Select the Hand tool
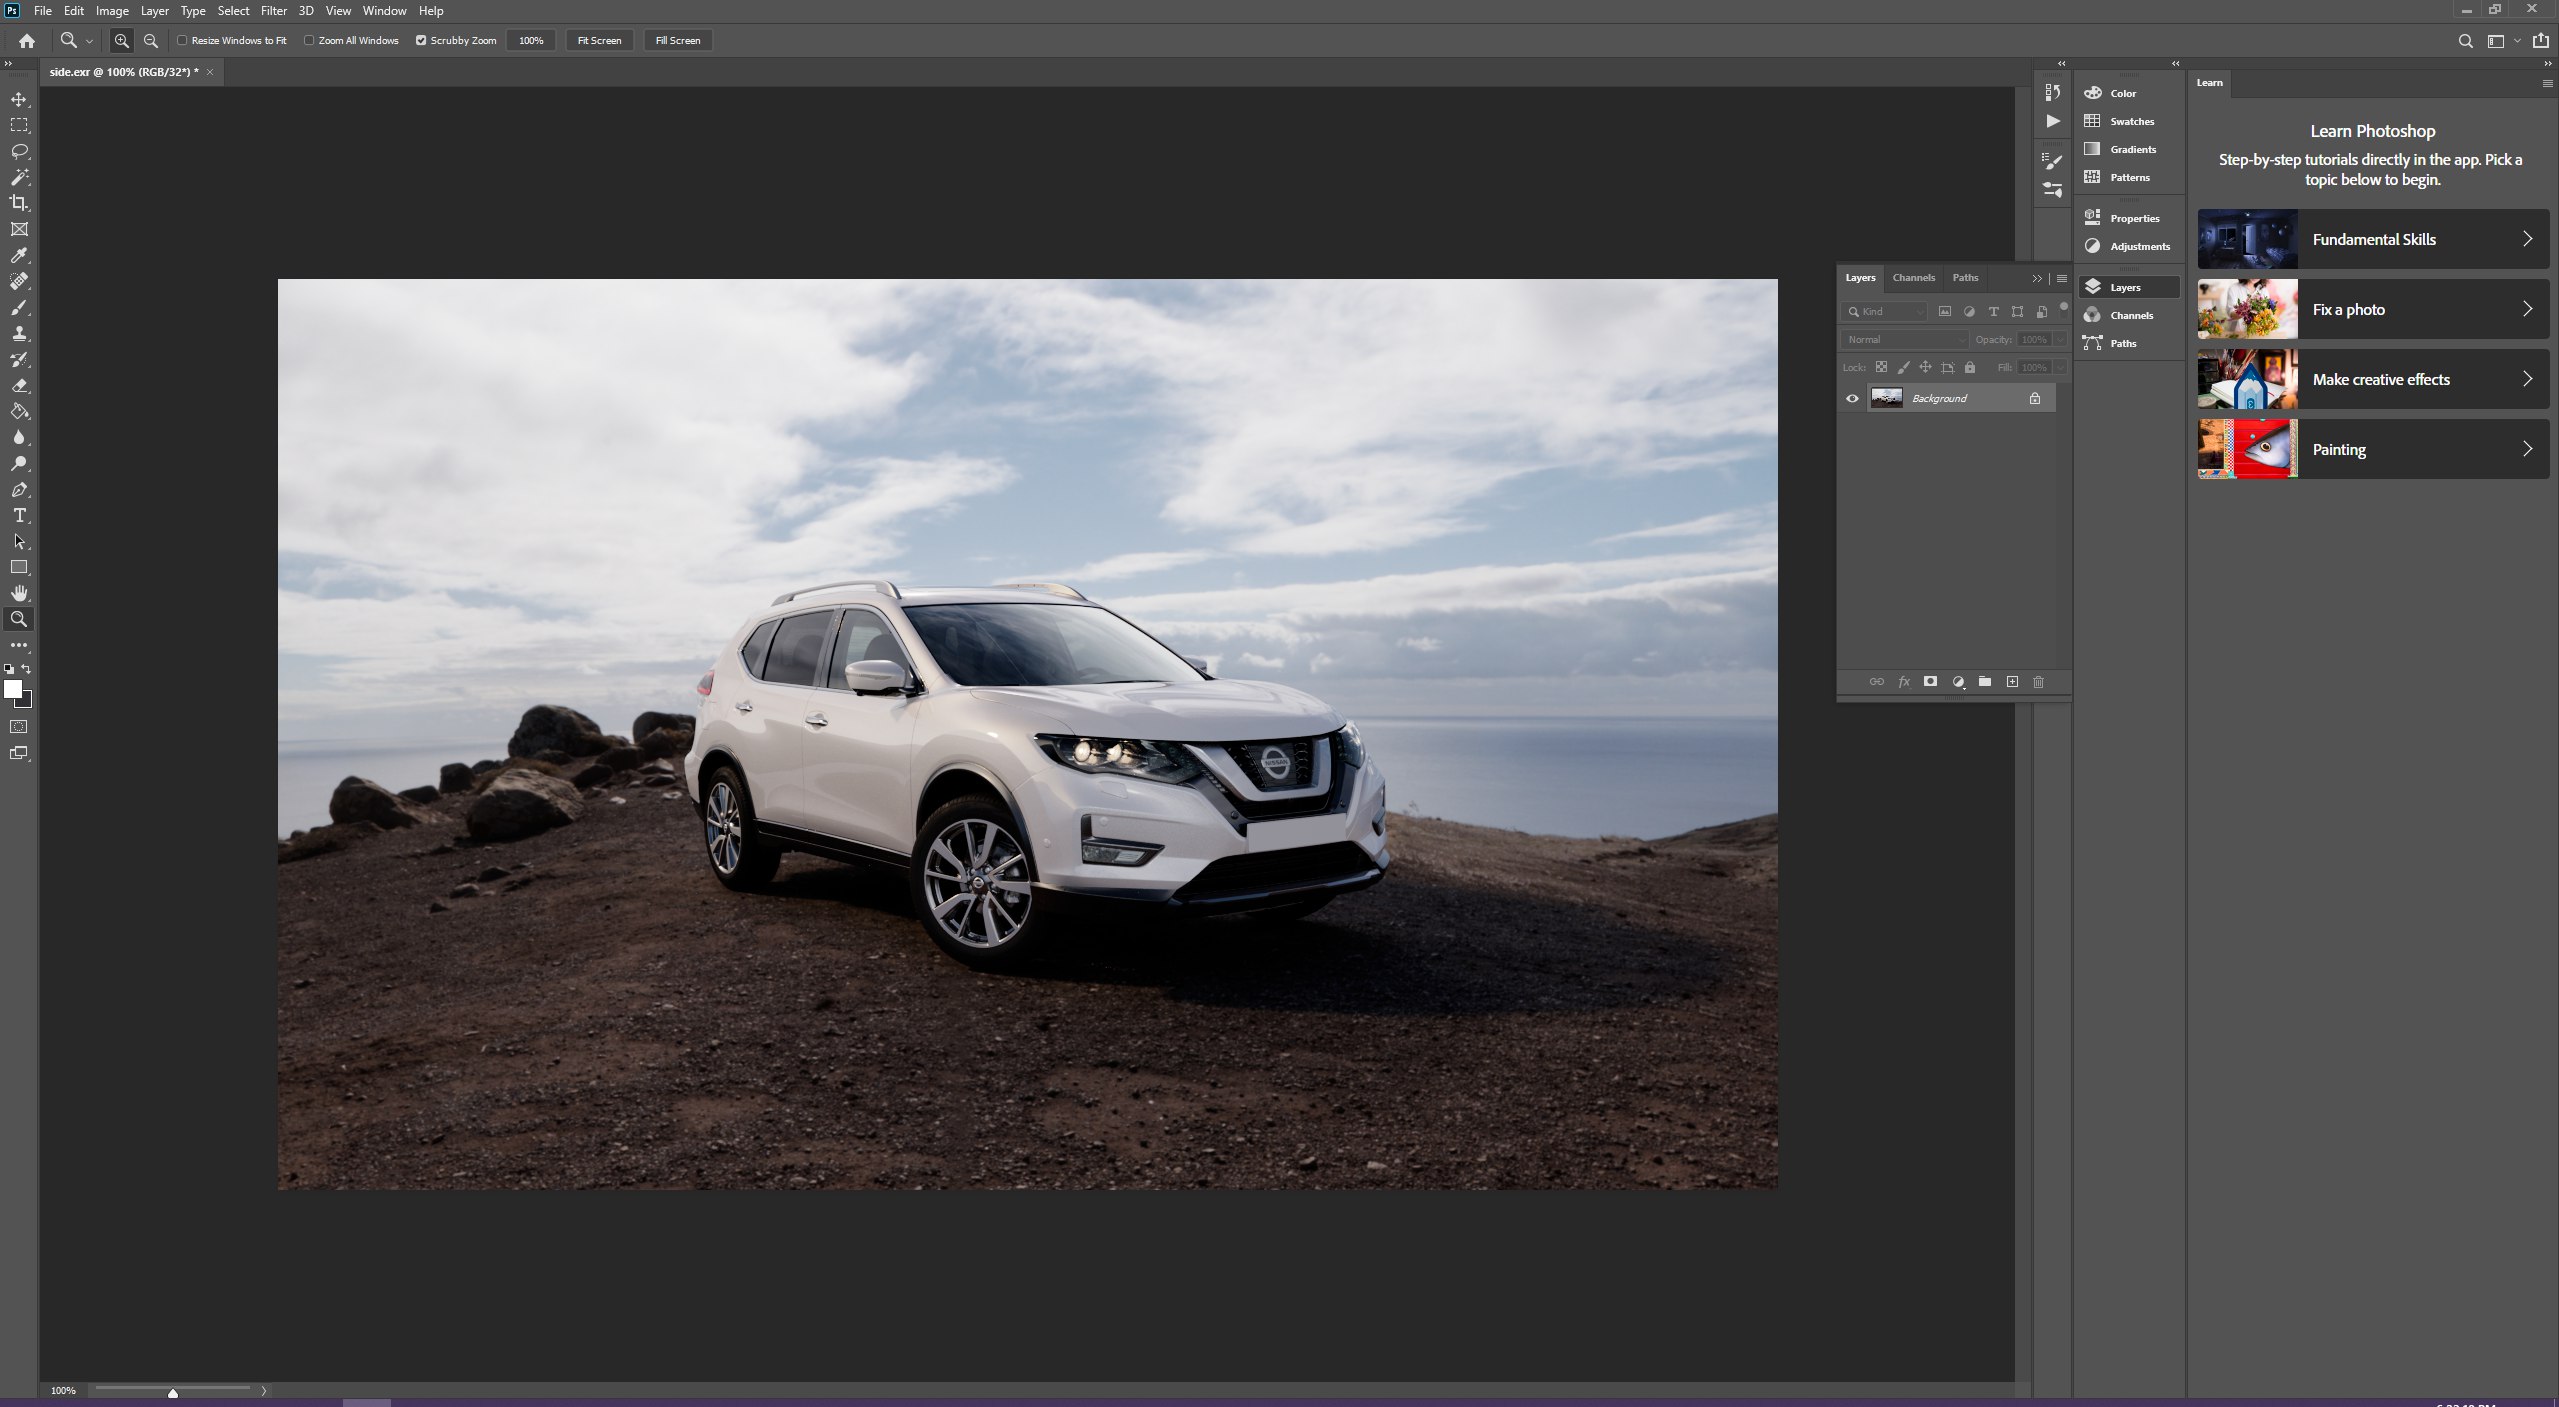 19,594
